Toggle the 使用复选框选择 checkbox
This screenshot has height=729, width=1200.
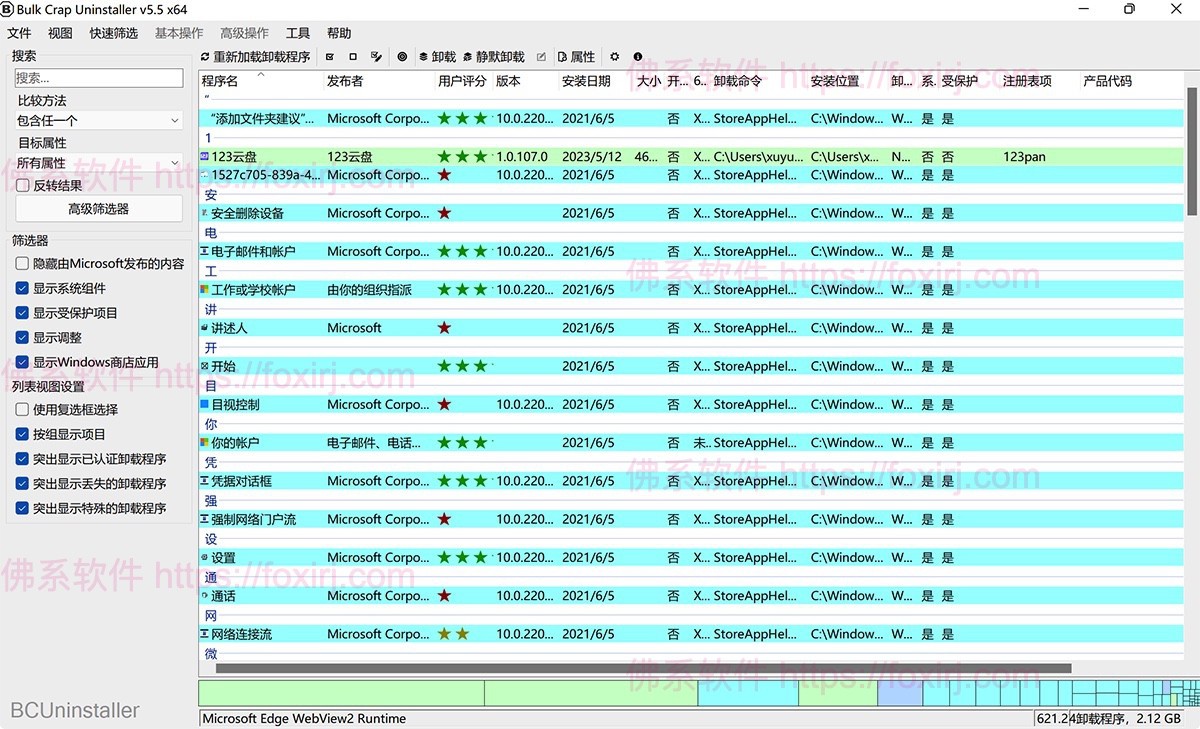click(x=23, y=410)
